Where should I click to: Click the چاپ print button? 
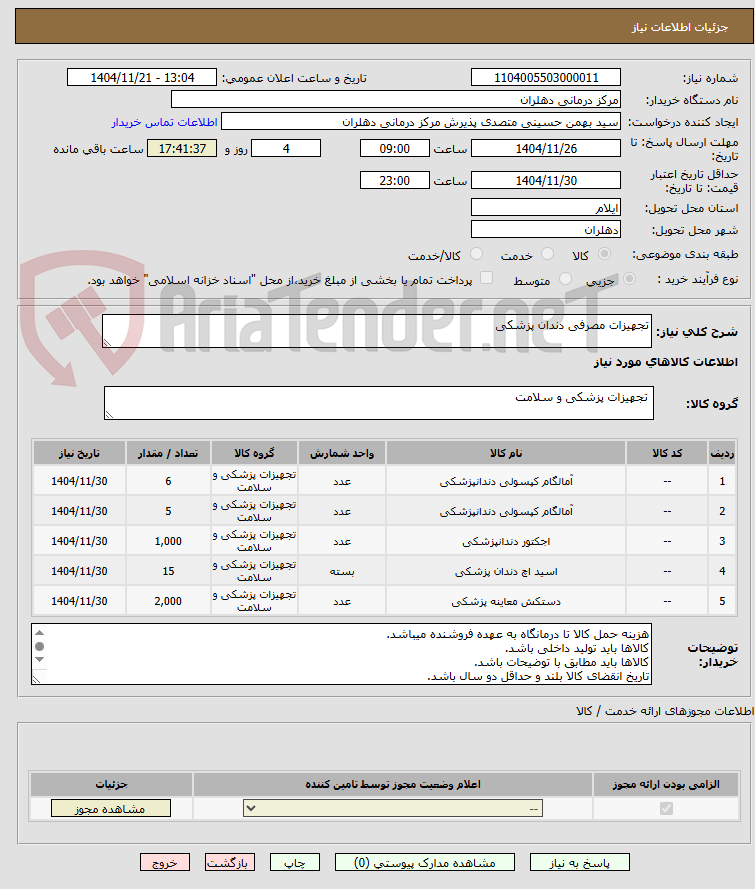[295, 863]
